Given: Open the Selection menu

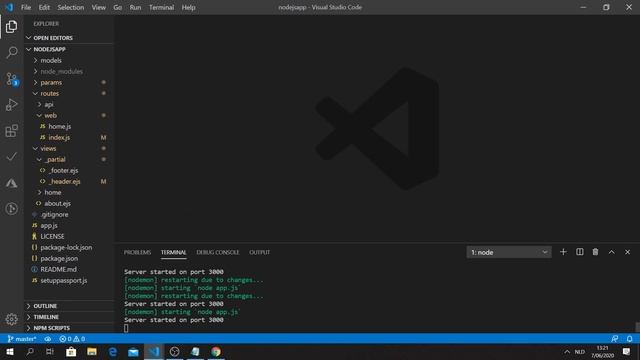Looking at the screenshot, I should coord(71,7).
